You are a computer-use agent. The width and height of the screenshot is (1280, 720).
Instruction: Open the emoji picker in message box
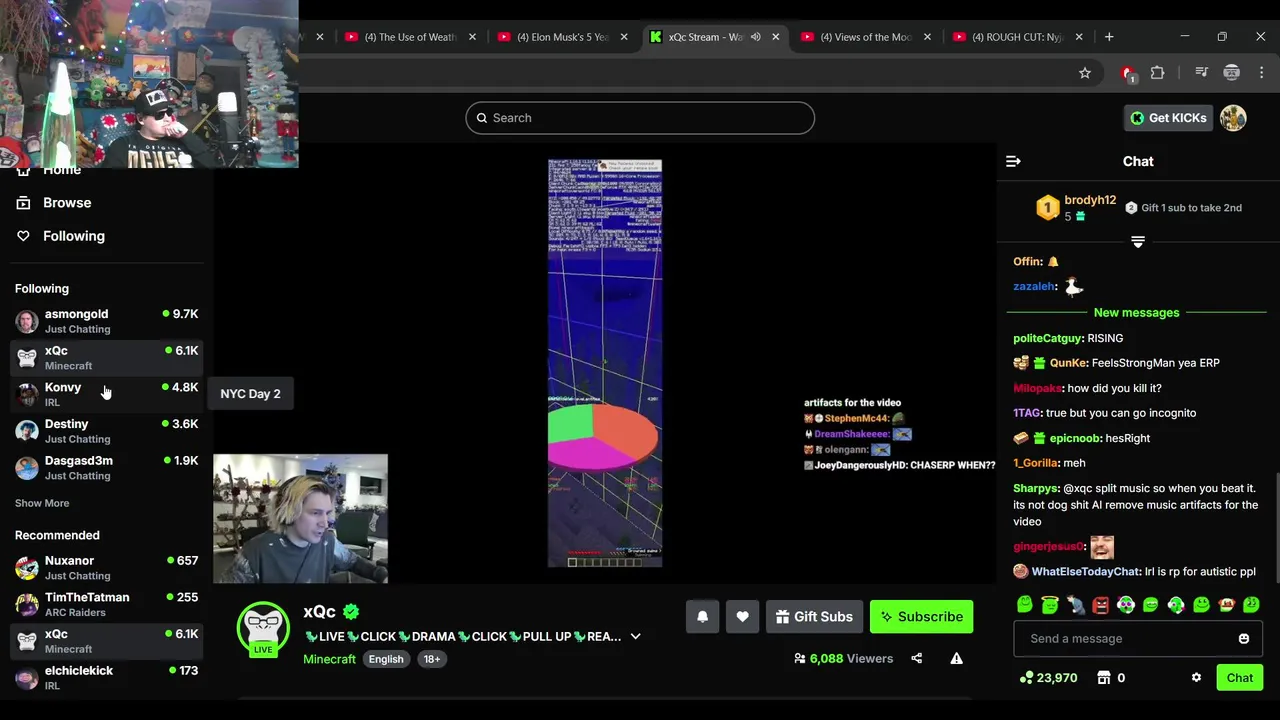(x=1244, y=639)
